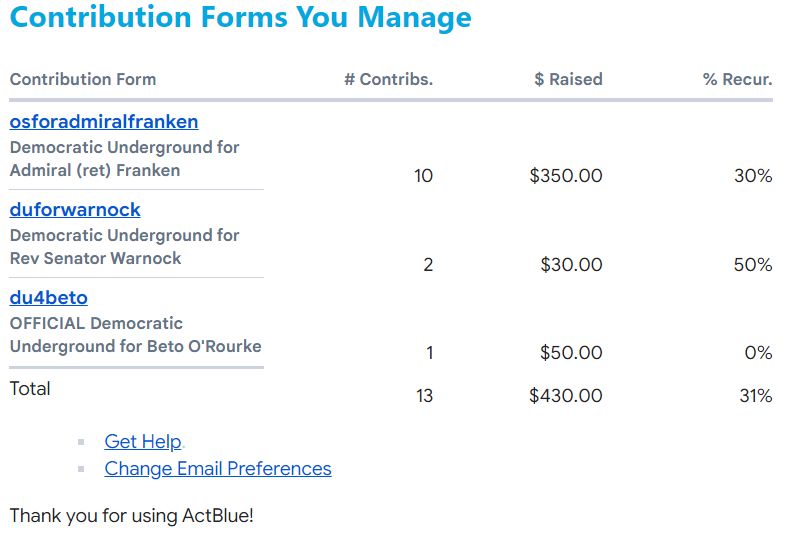Click the 50% recurring value for Warnock

[x=753, y=265]
